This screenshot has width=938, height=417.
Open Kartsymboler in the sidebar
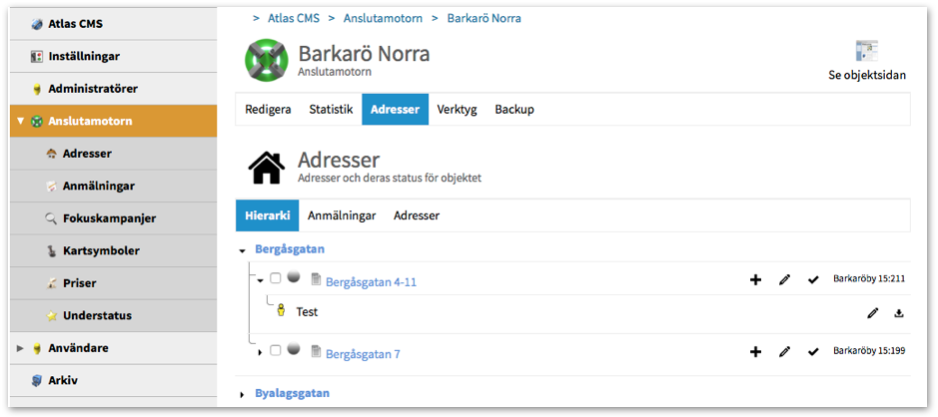101,250
